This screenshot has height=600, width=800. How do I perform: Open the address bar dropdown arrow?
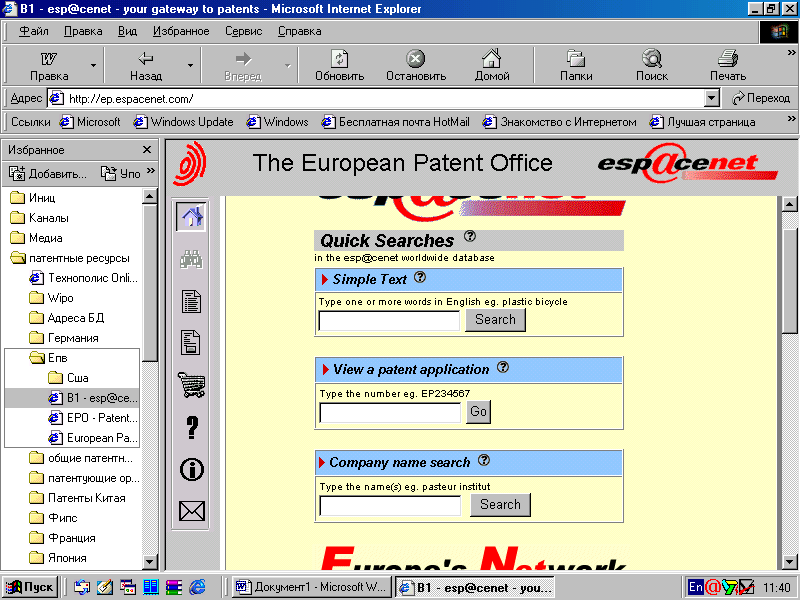tap(712, 98)
